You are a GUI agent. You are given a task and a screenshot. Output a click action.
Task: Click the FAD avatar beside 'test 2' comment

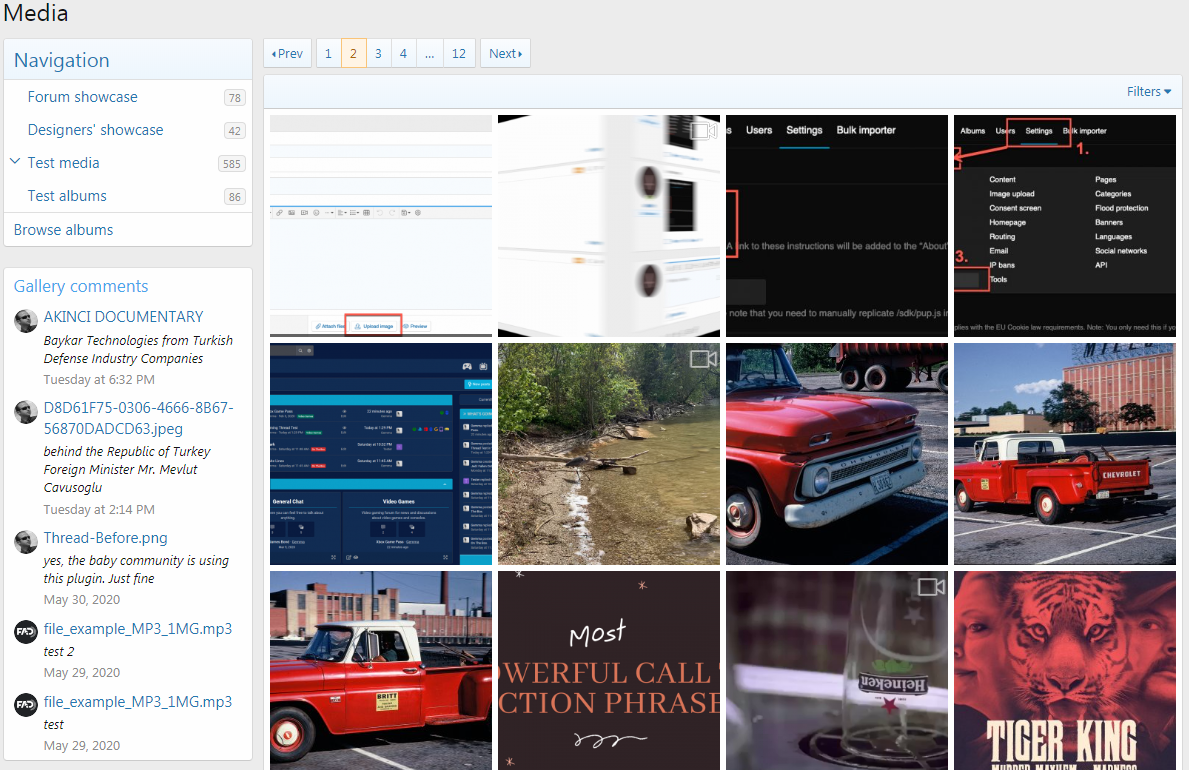coord(26,632)
